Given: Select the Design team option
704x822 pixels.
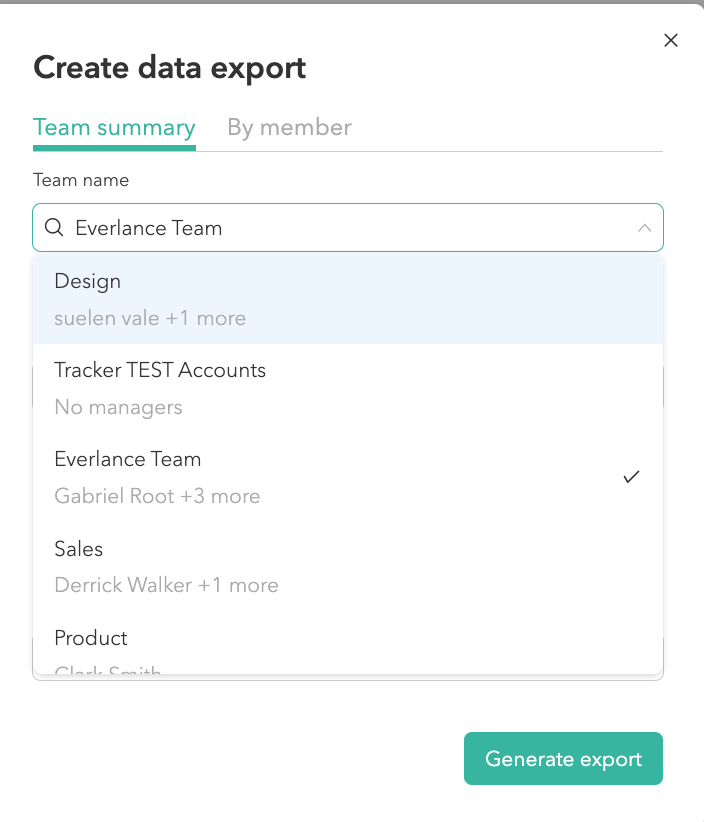Looking at the screenshot, I should (x=88, y=282).
